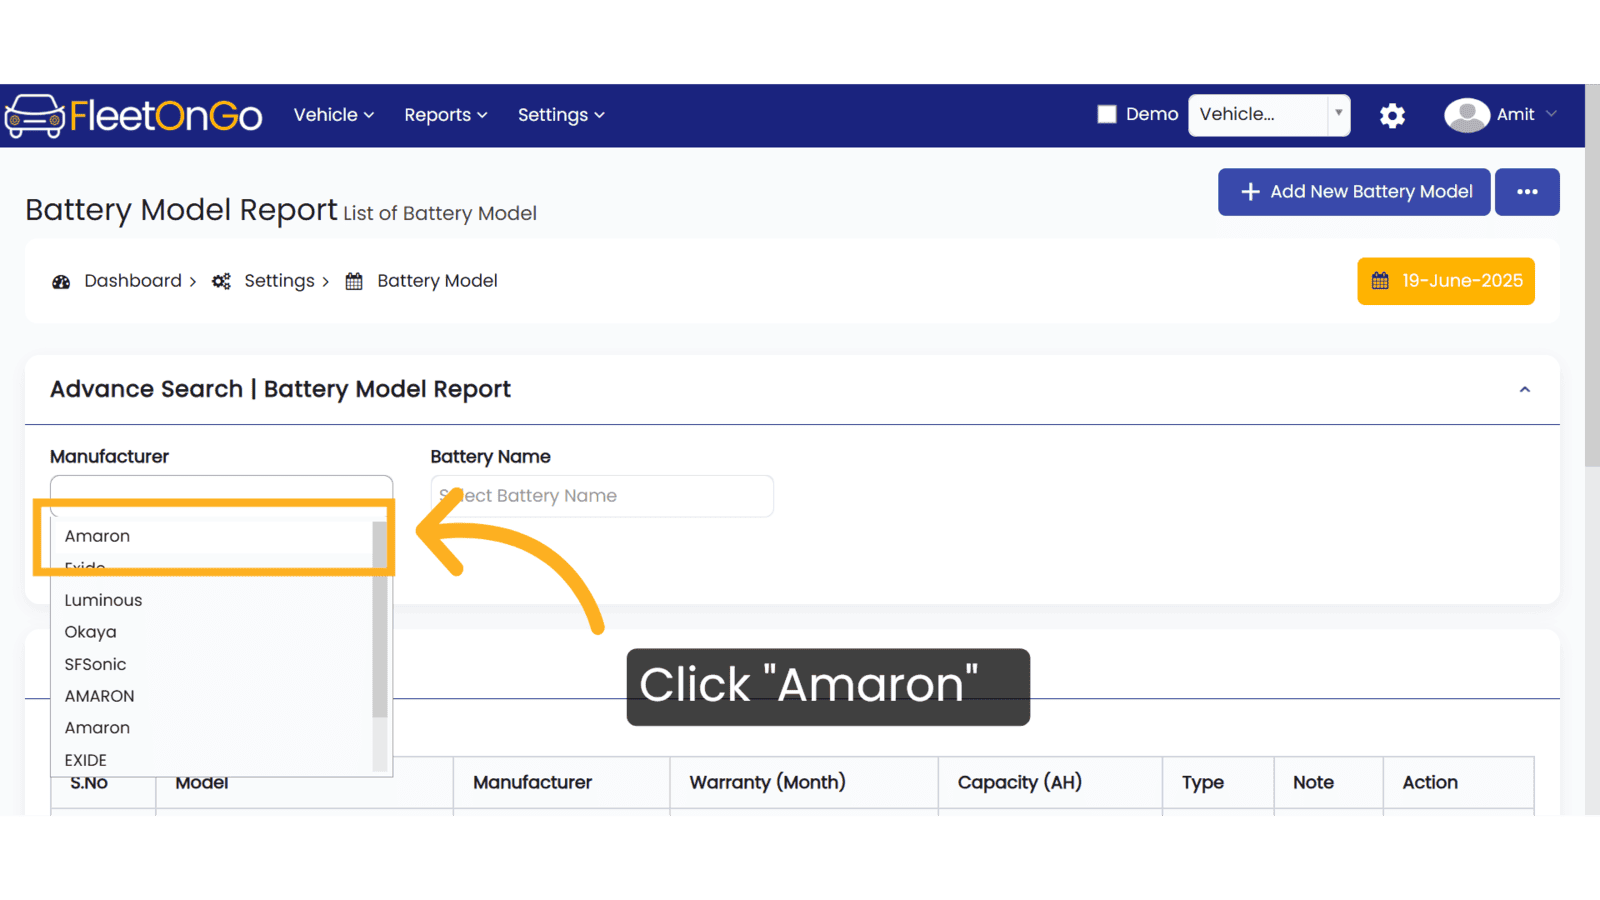The width and height of the screenshot is (1600, 900).
Task: Select Amaron at top of list
Action: tap(211, 536)
